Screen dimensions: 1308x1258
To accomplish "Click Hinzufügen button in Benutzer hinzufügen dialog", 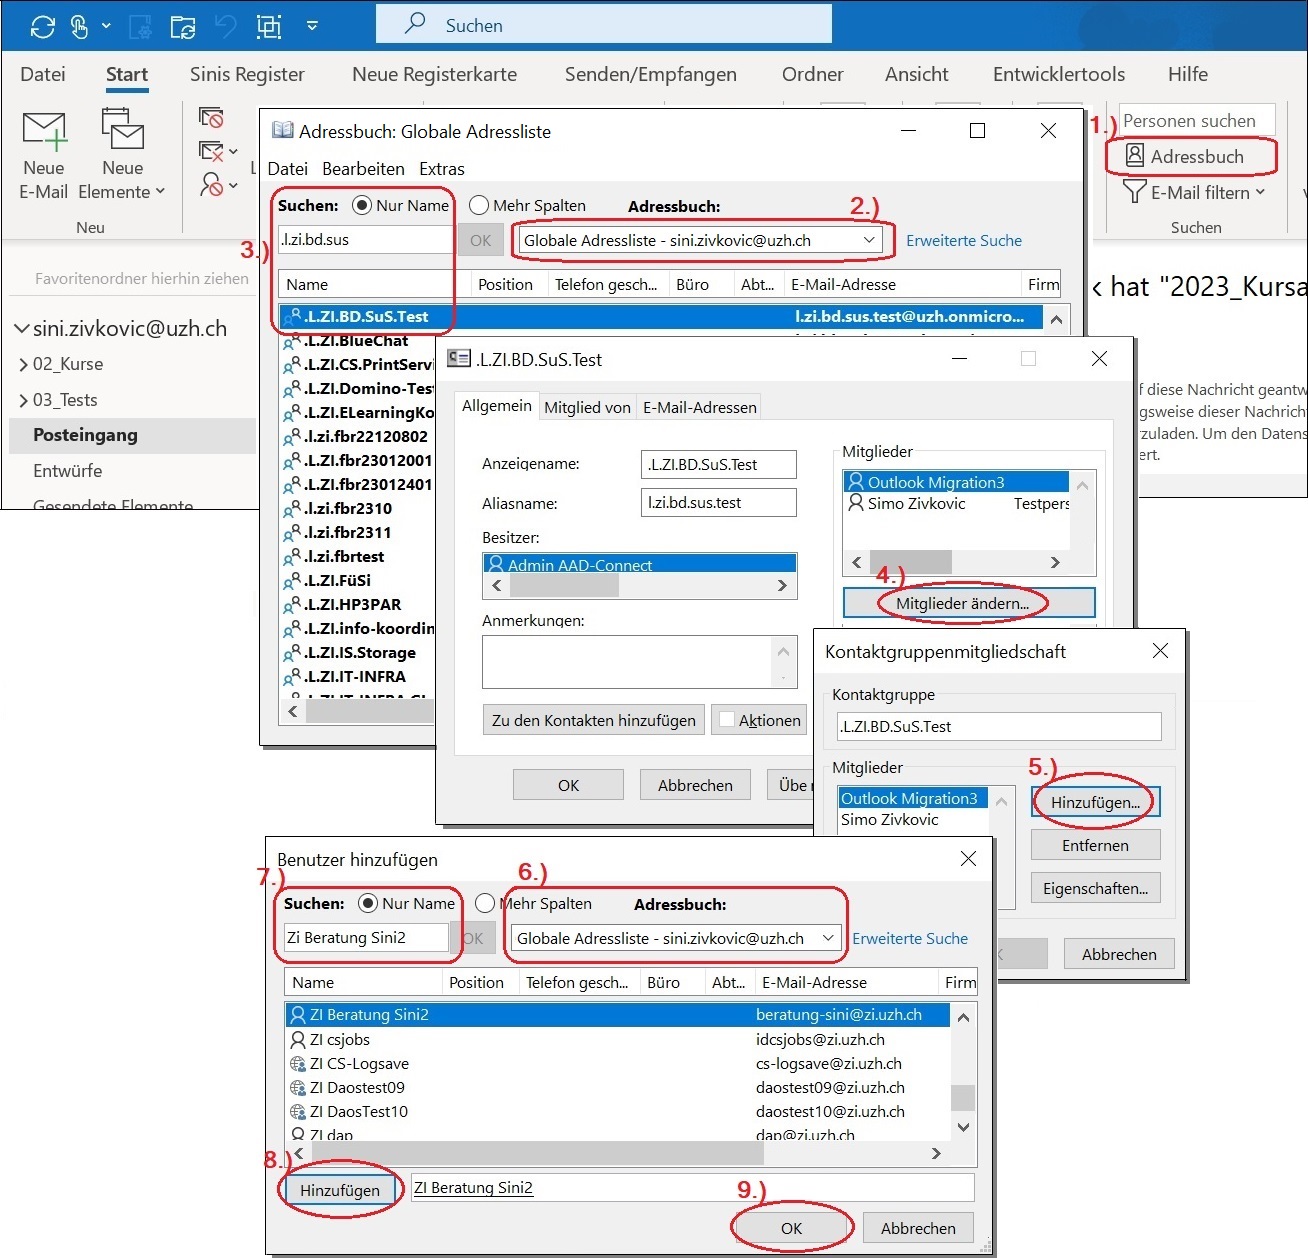I will (340, 1190).
